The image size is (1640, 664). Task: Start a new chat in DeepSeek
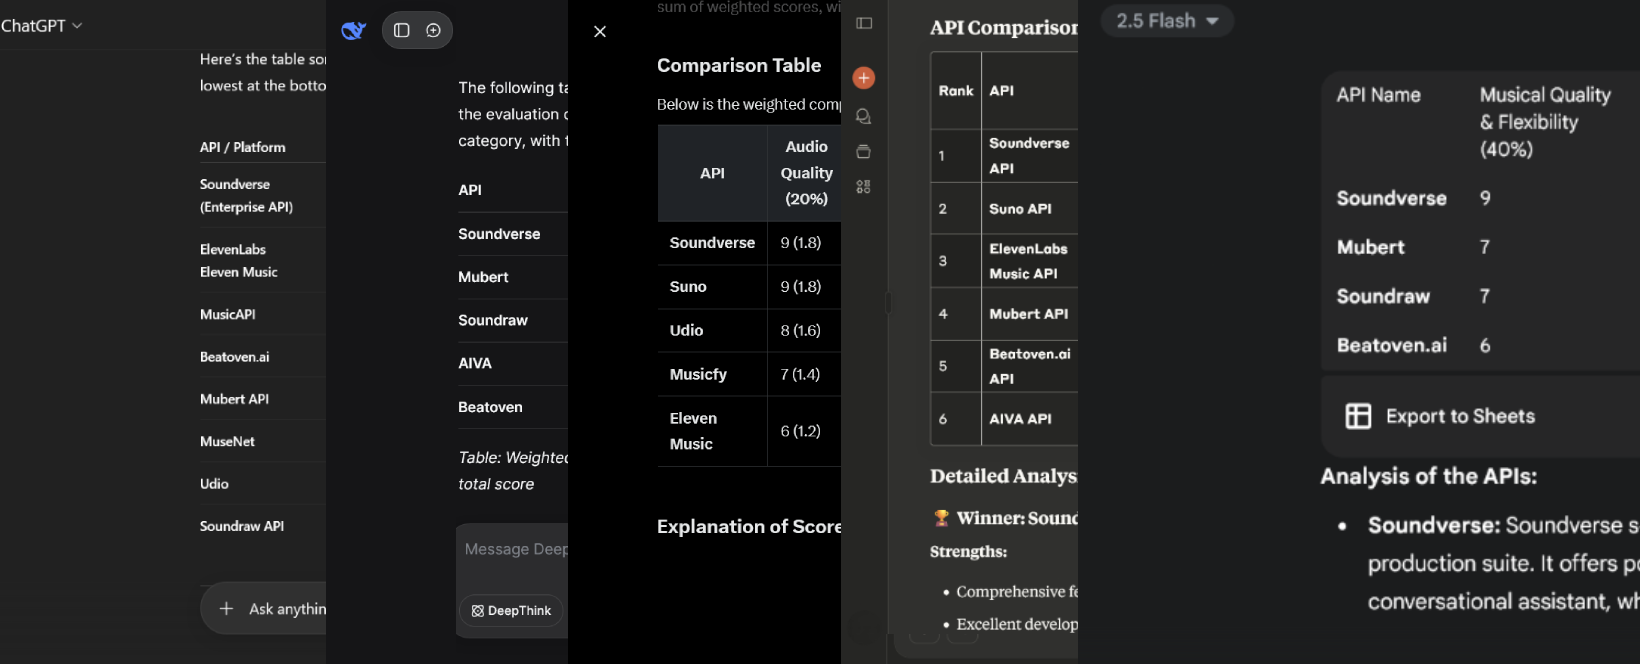click(x=433, y=30)
